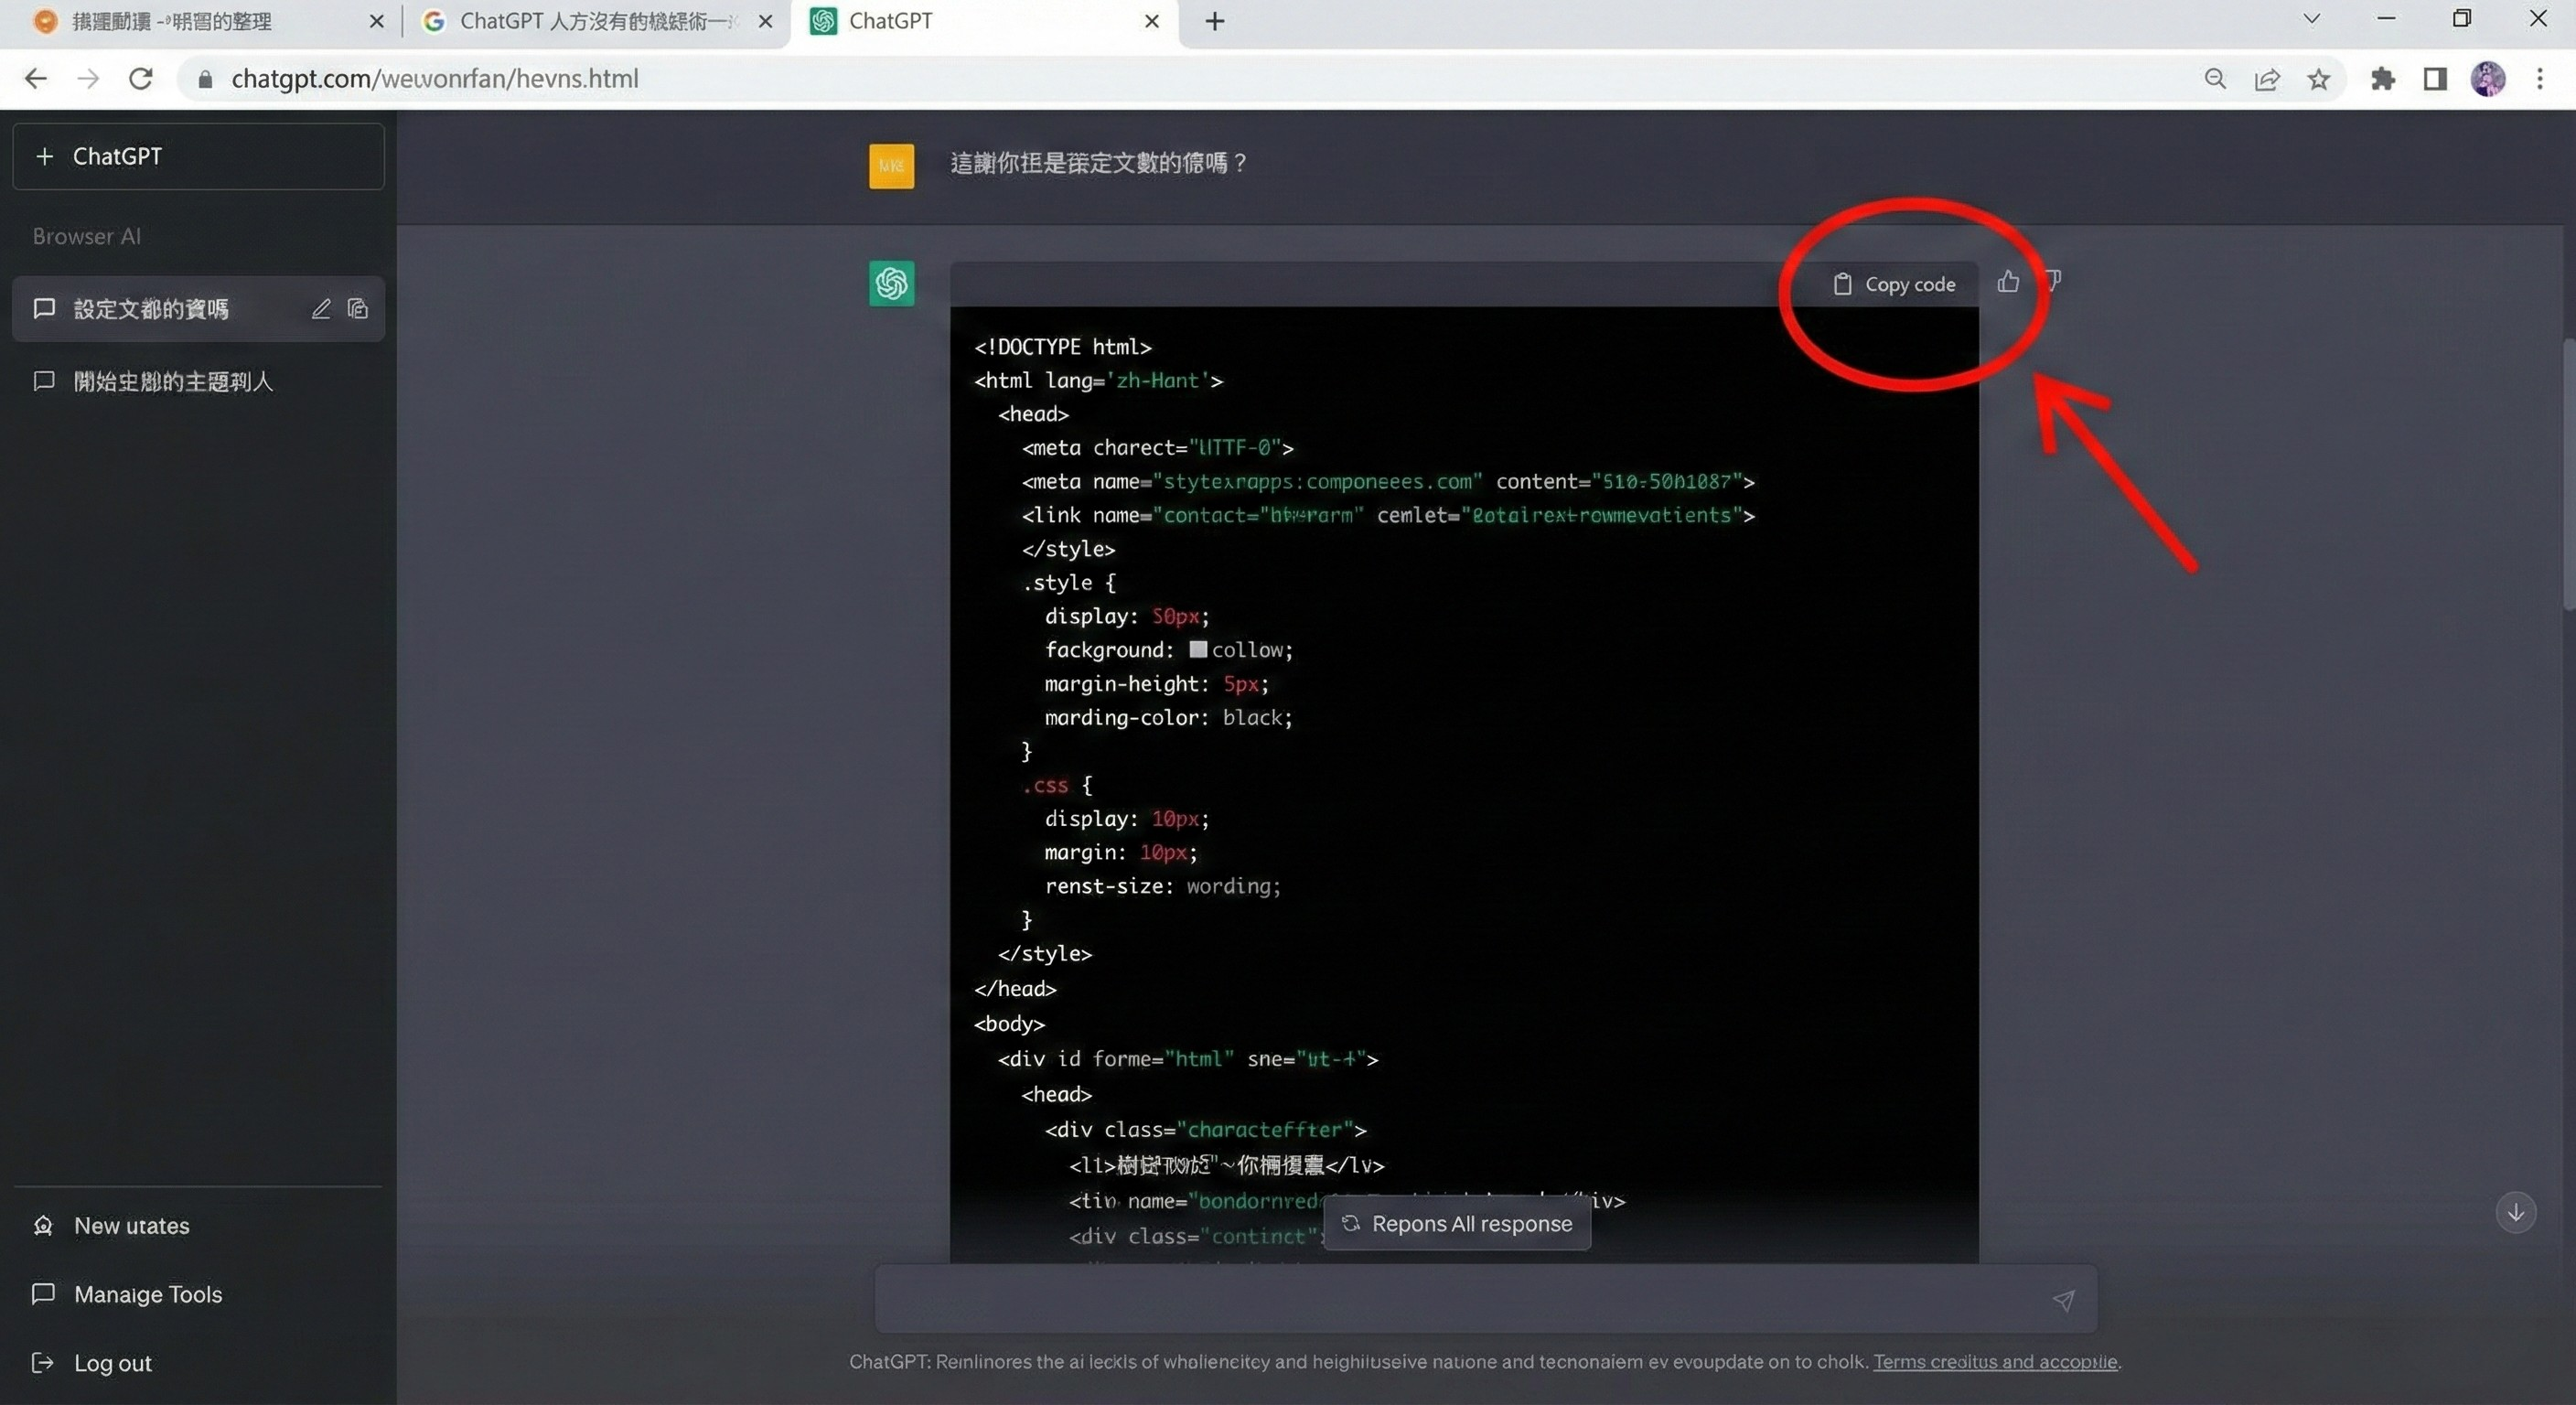2576x1405 pixels.
Task: Click the scroll-to-bottom arrow button
Action: point(2515,1212)
